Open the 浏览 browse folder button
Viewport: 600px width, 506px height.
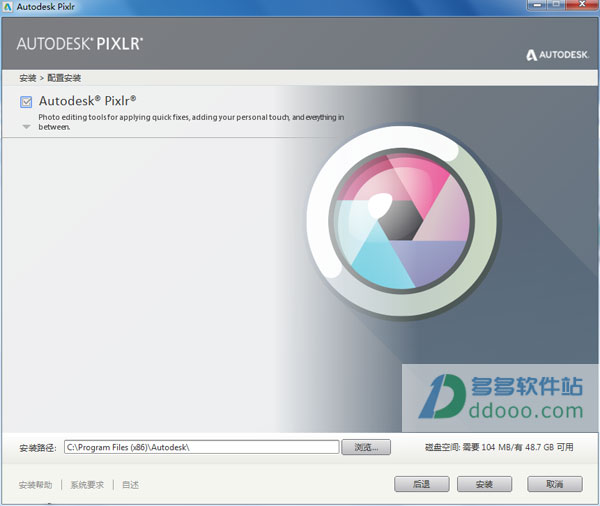[x=366, y=447]
